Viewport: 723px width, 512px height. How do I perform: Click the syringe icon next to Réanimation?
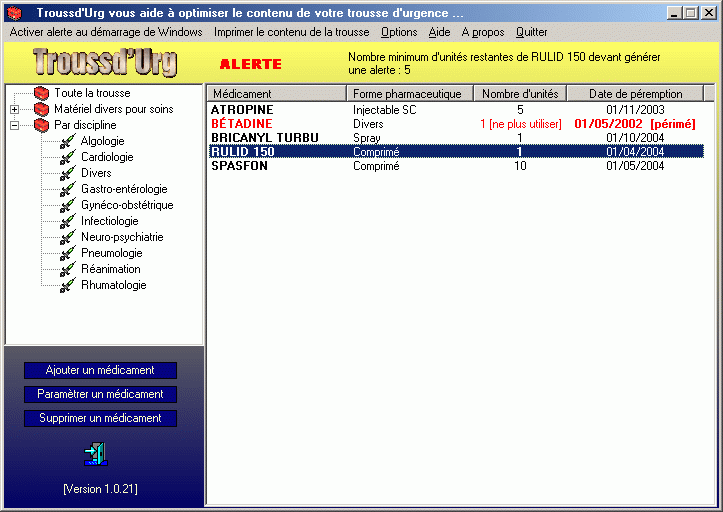[x=68, y=269]
